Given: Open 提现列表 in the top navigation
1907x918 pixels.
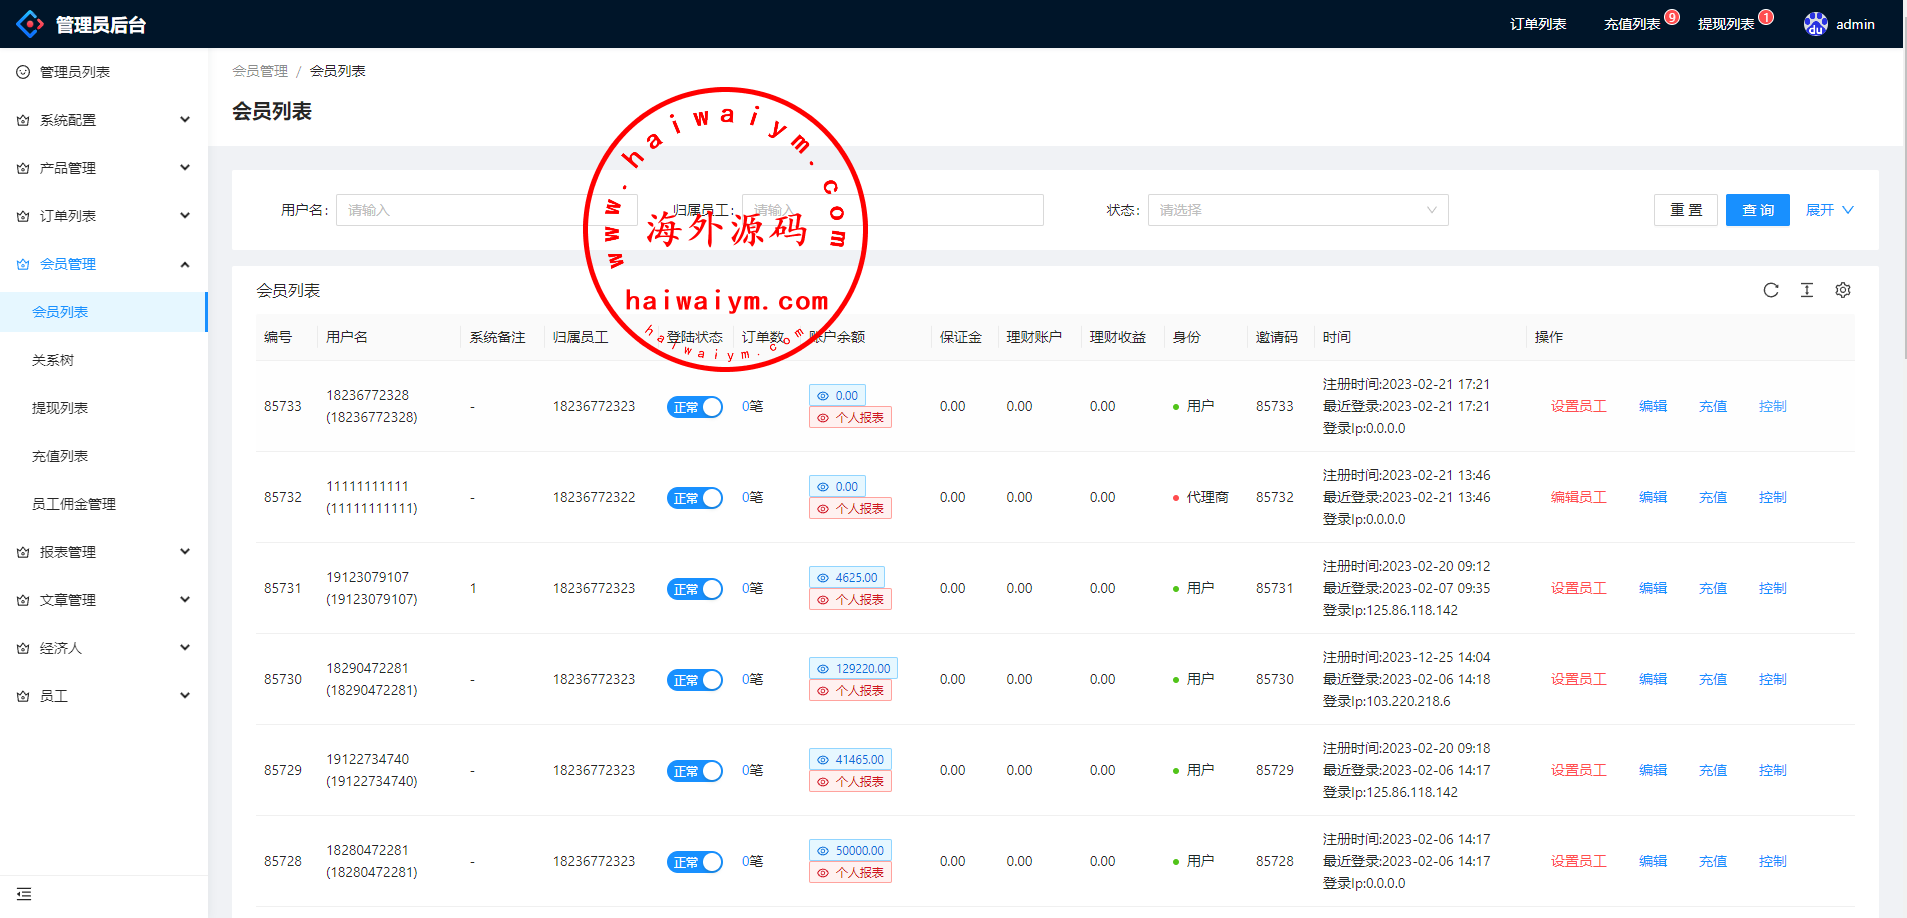Looking at the screenshot, I should click(x=1725, y=24).
